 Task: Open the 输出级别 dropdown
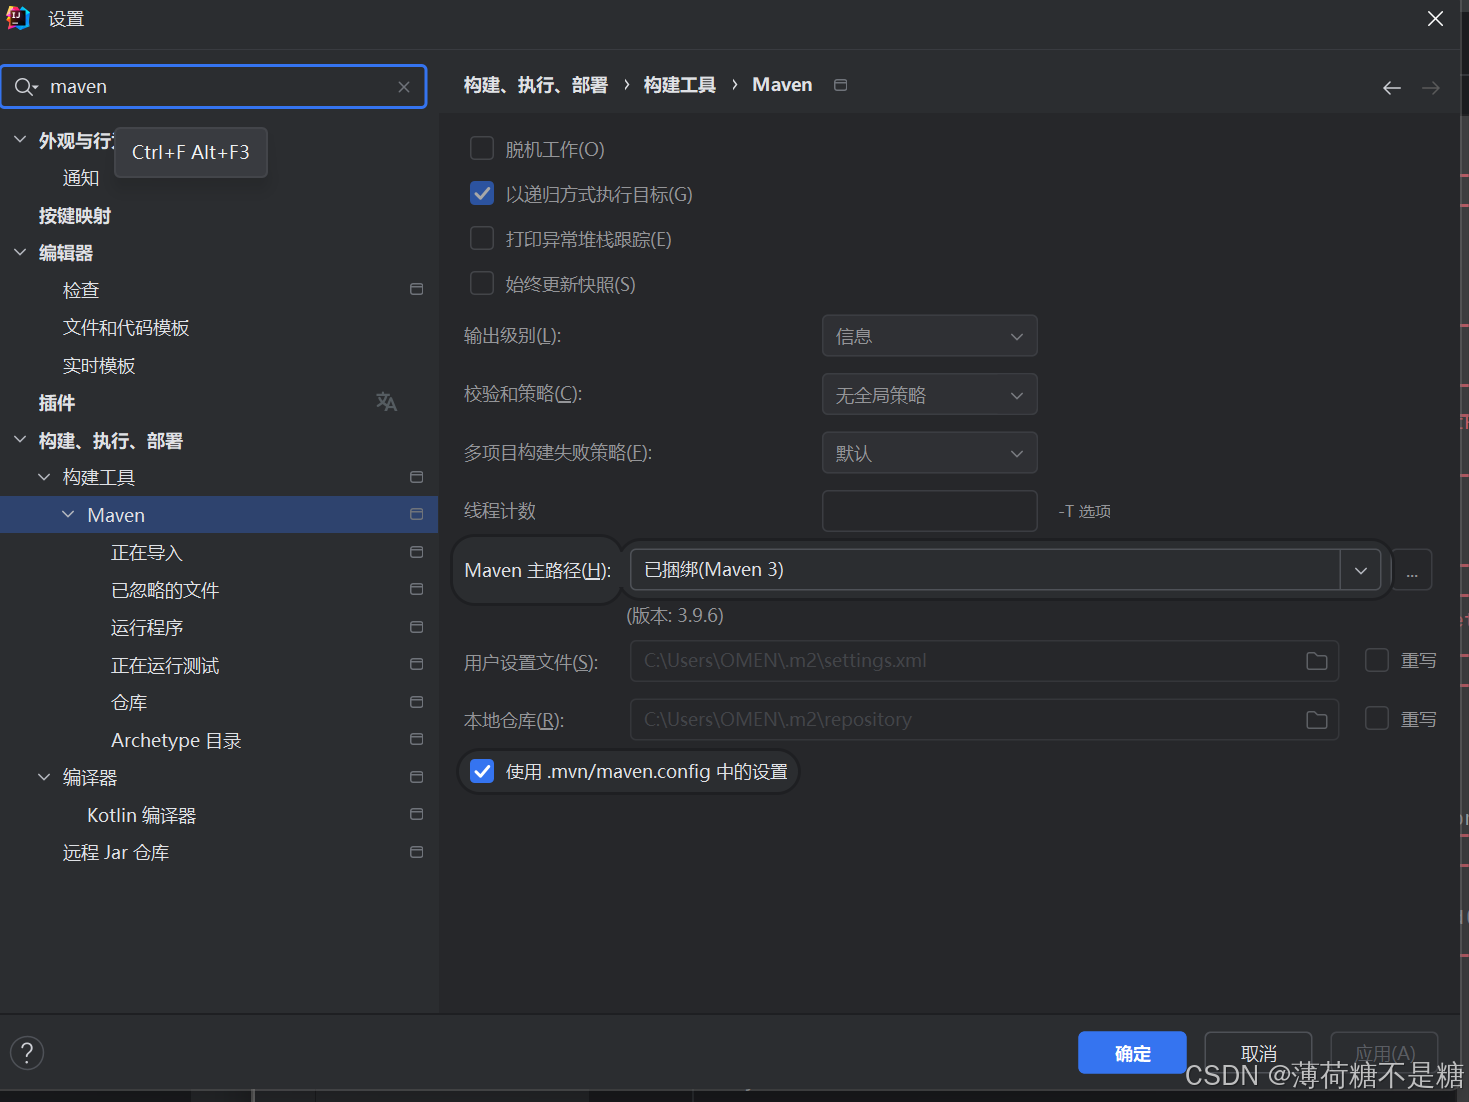coord(928,335)
